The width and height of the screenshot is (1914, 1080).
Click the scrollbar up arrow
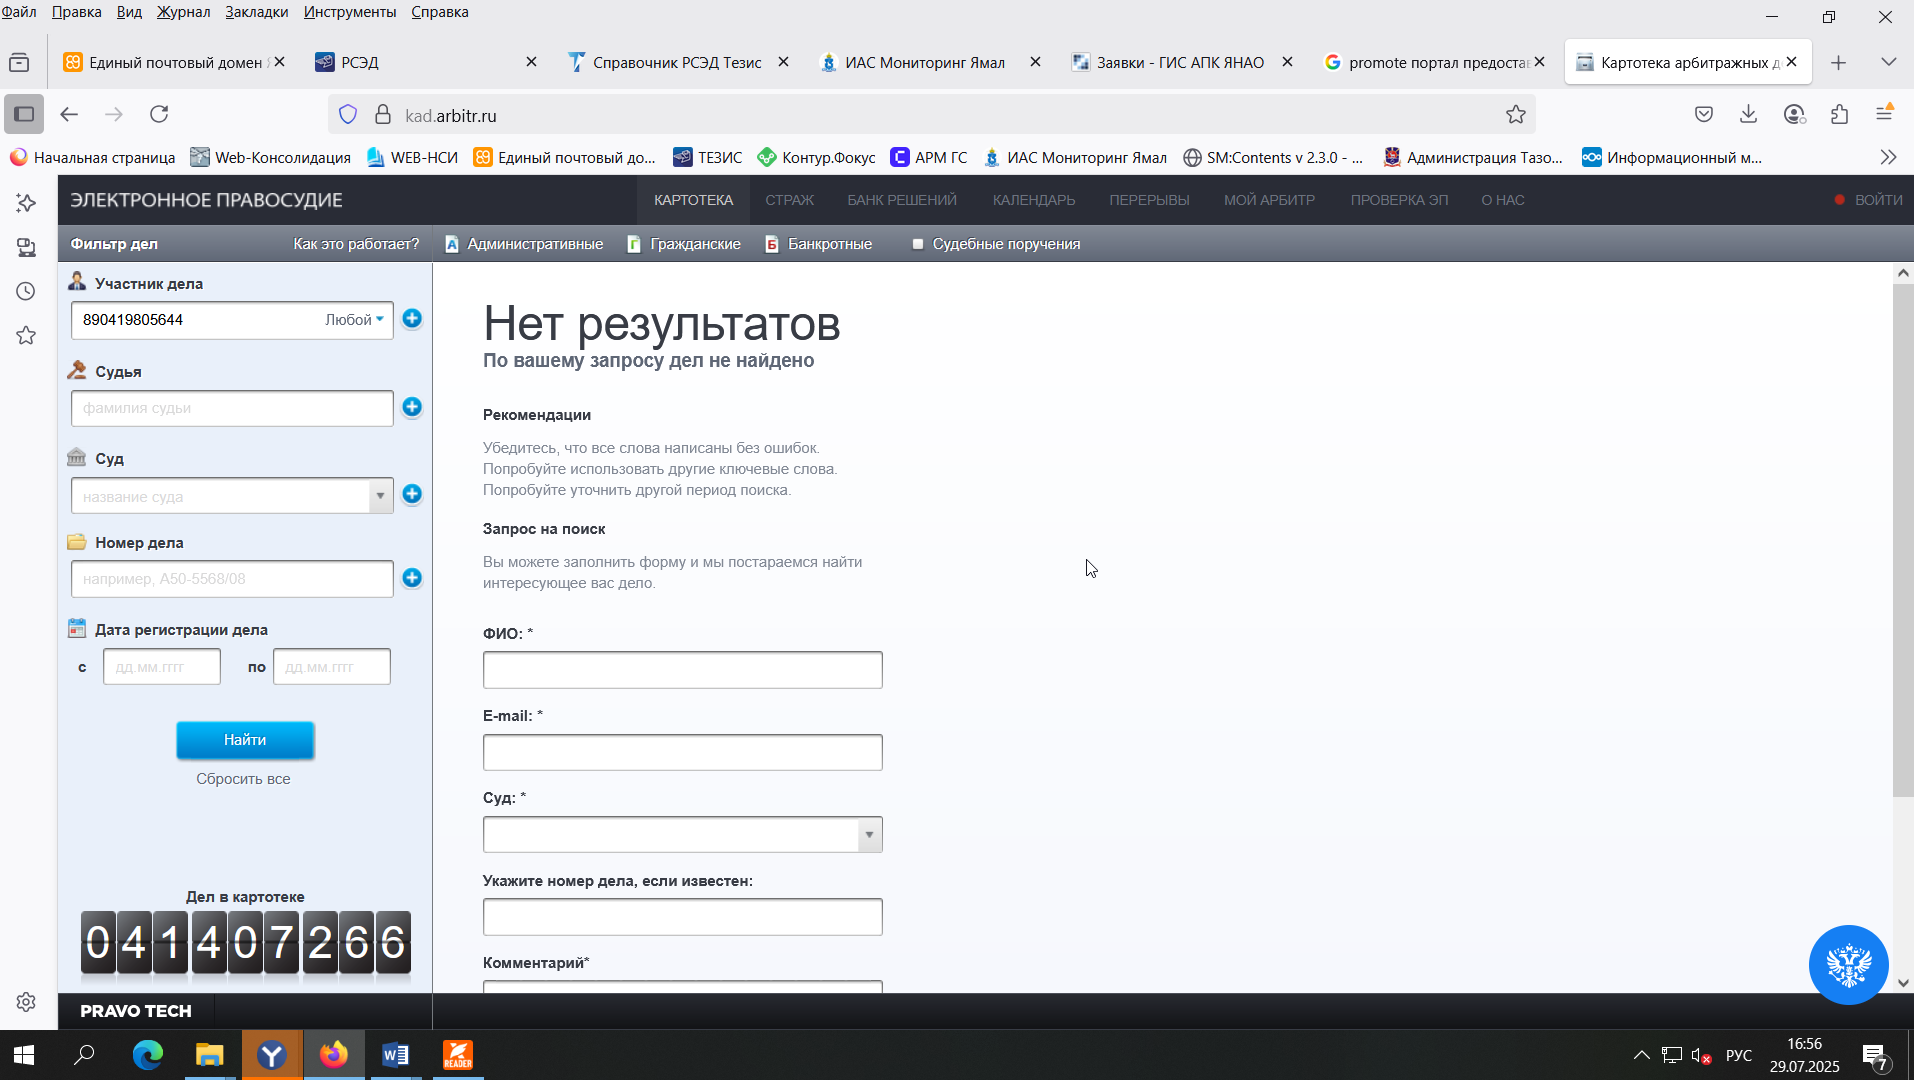click(1902, 272)
